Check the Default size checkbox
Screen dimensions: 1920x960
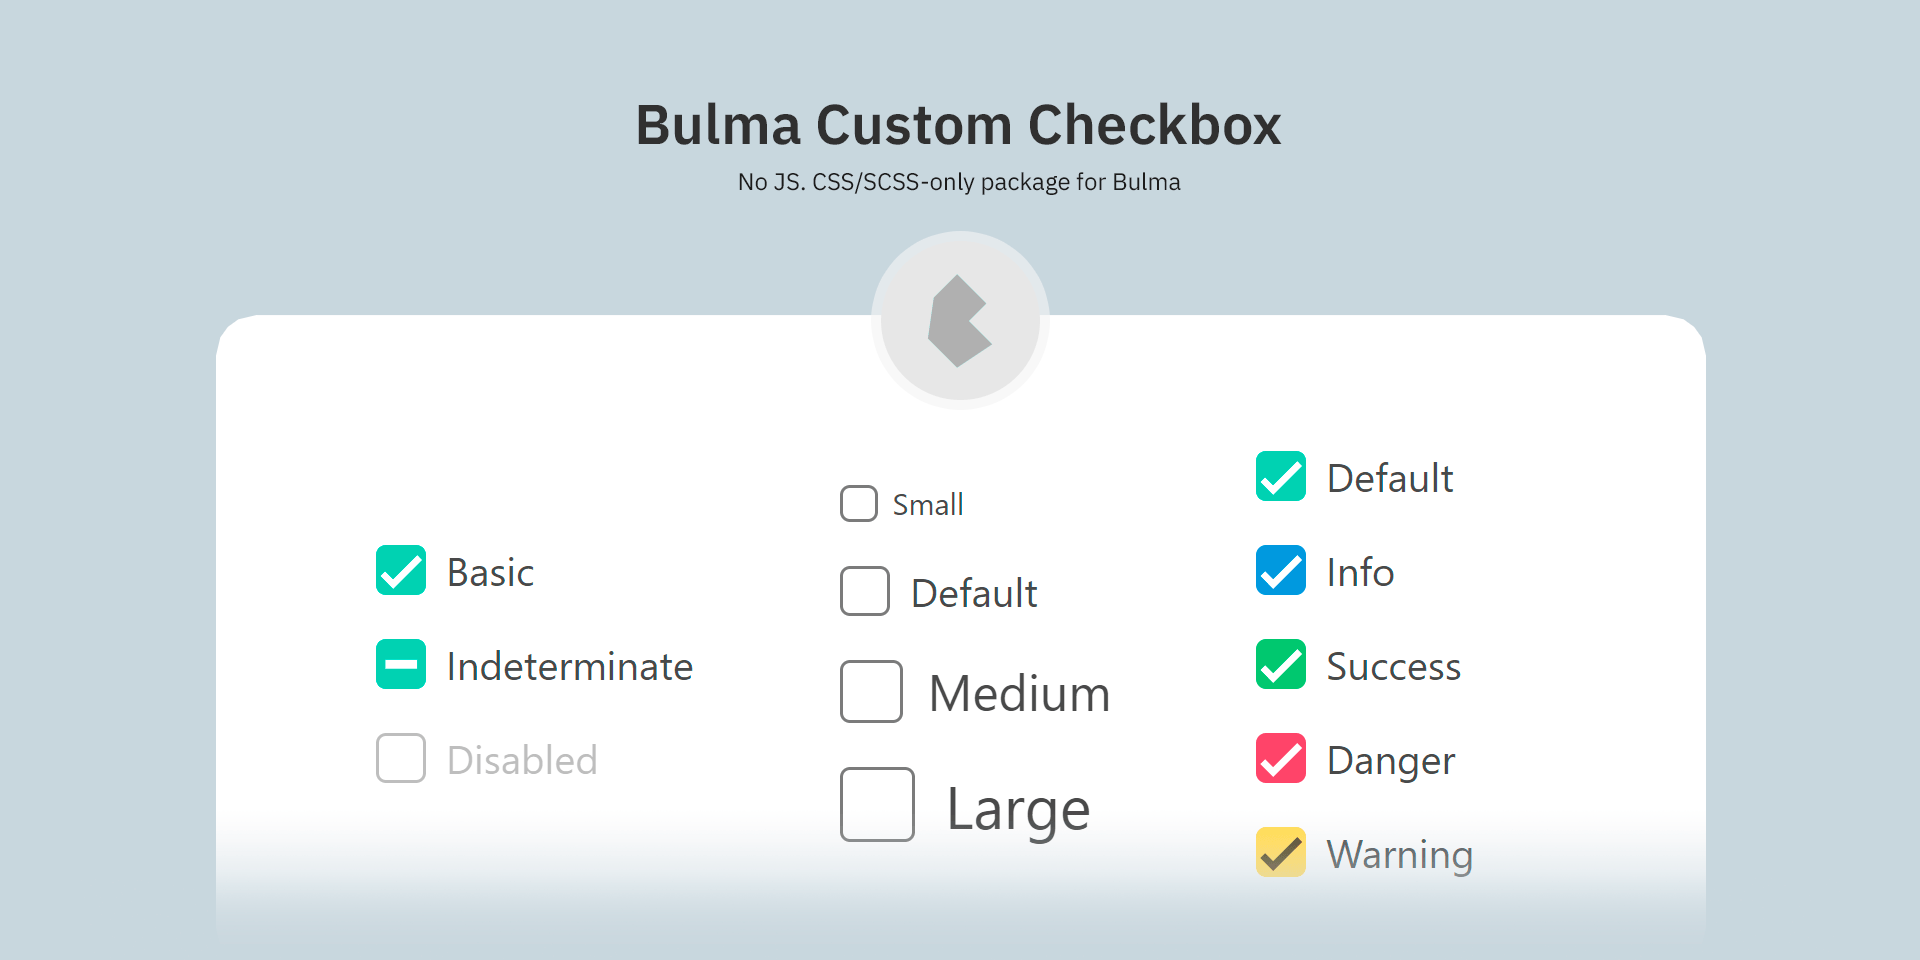coord(865,591)
